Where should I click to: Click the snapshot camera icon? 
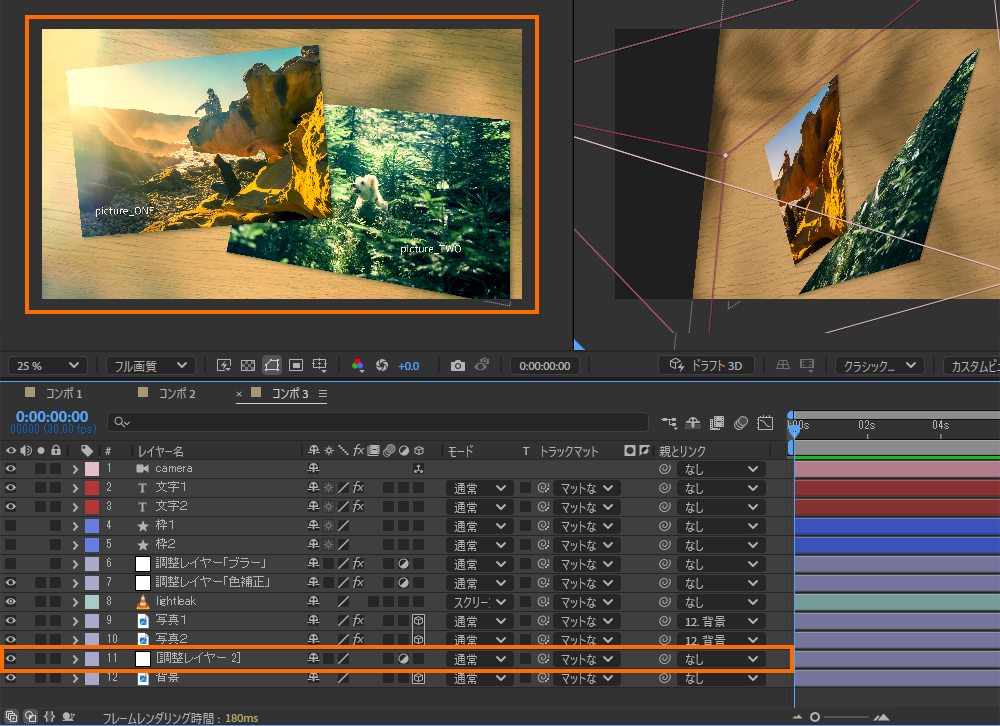tap(457, 366)
